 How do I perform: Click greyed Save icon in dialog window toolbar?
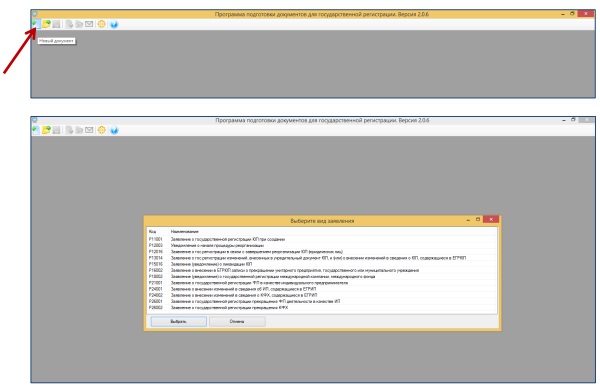[x=56, y=130]
